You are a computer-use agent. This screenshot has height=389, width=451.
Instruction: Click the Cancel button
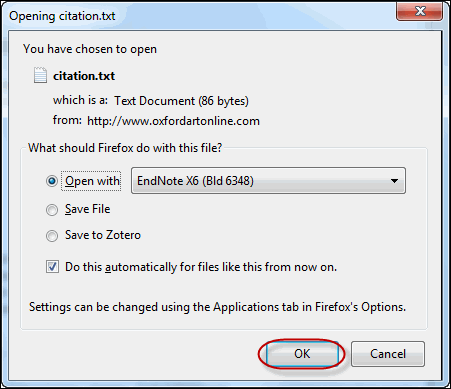pyautogui.click(x=388, y=354)
